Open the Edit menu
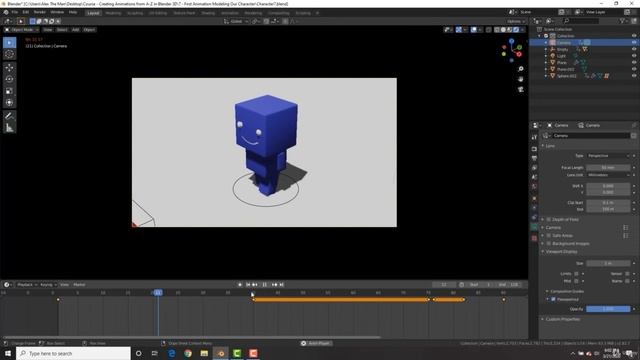This screenshot has width=640, height=360. pos(26,12)
